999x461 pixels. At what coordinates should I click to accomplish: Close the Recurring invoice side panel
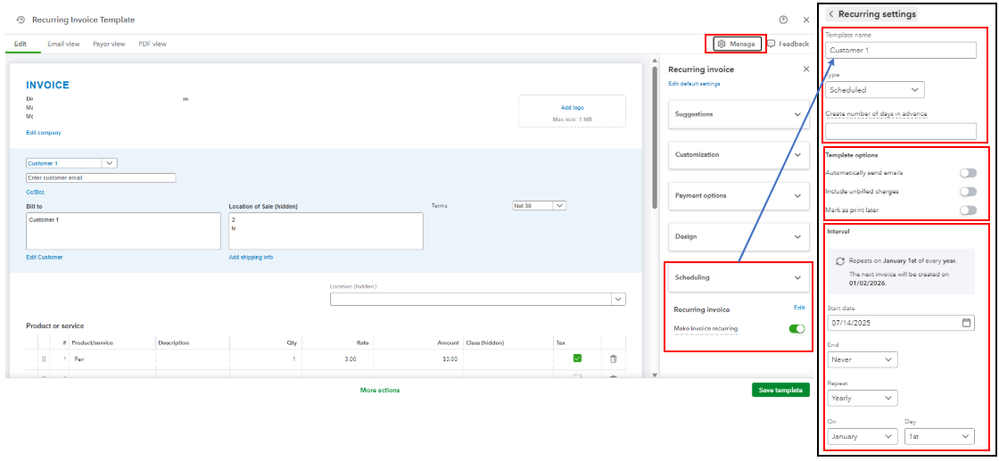[806, 69]
